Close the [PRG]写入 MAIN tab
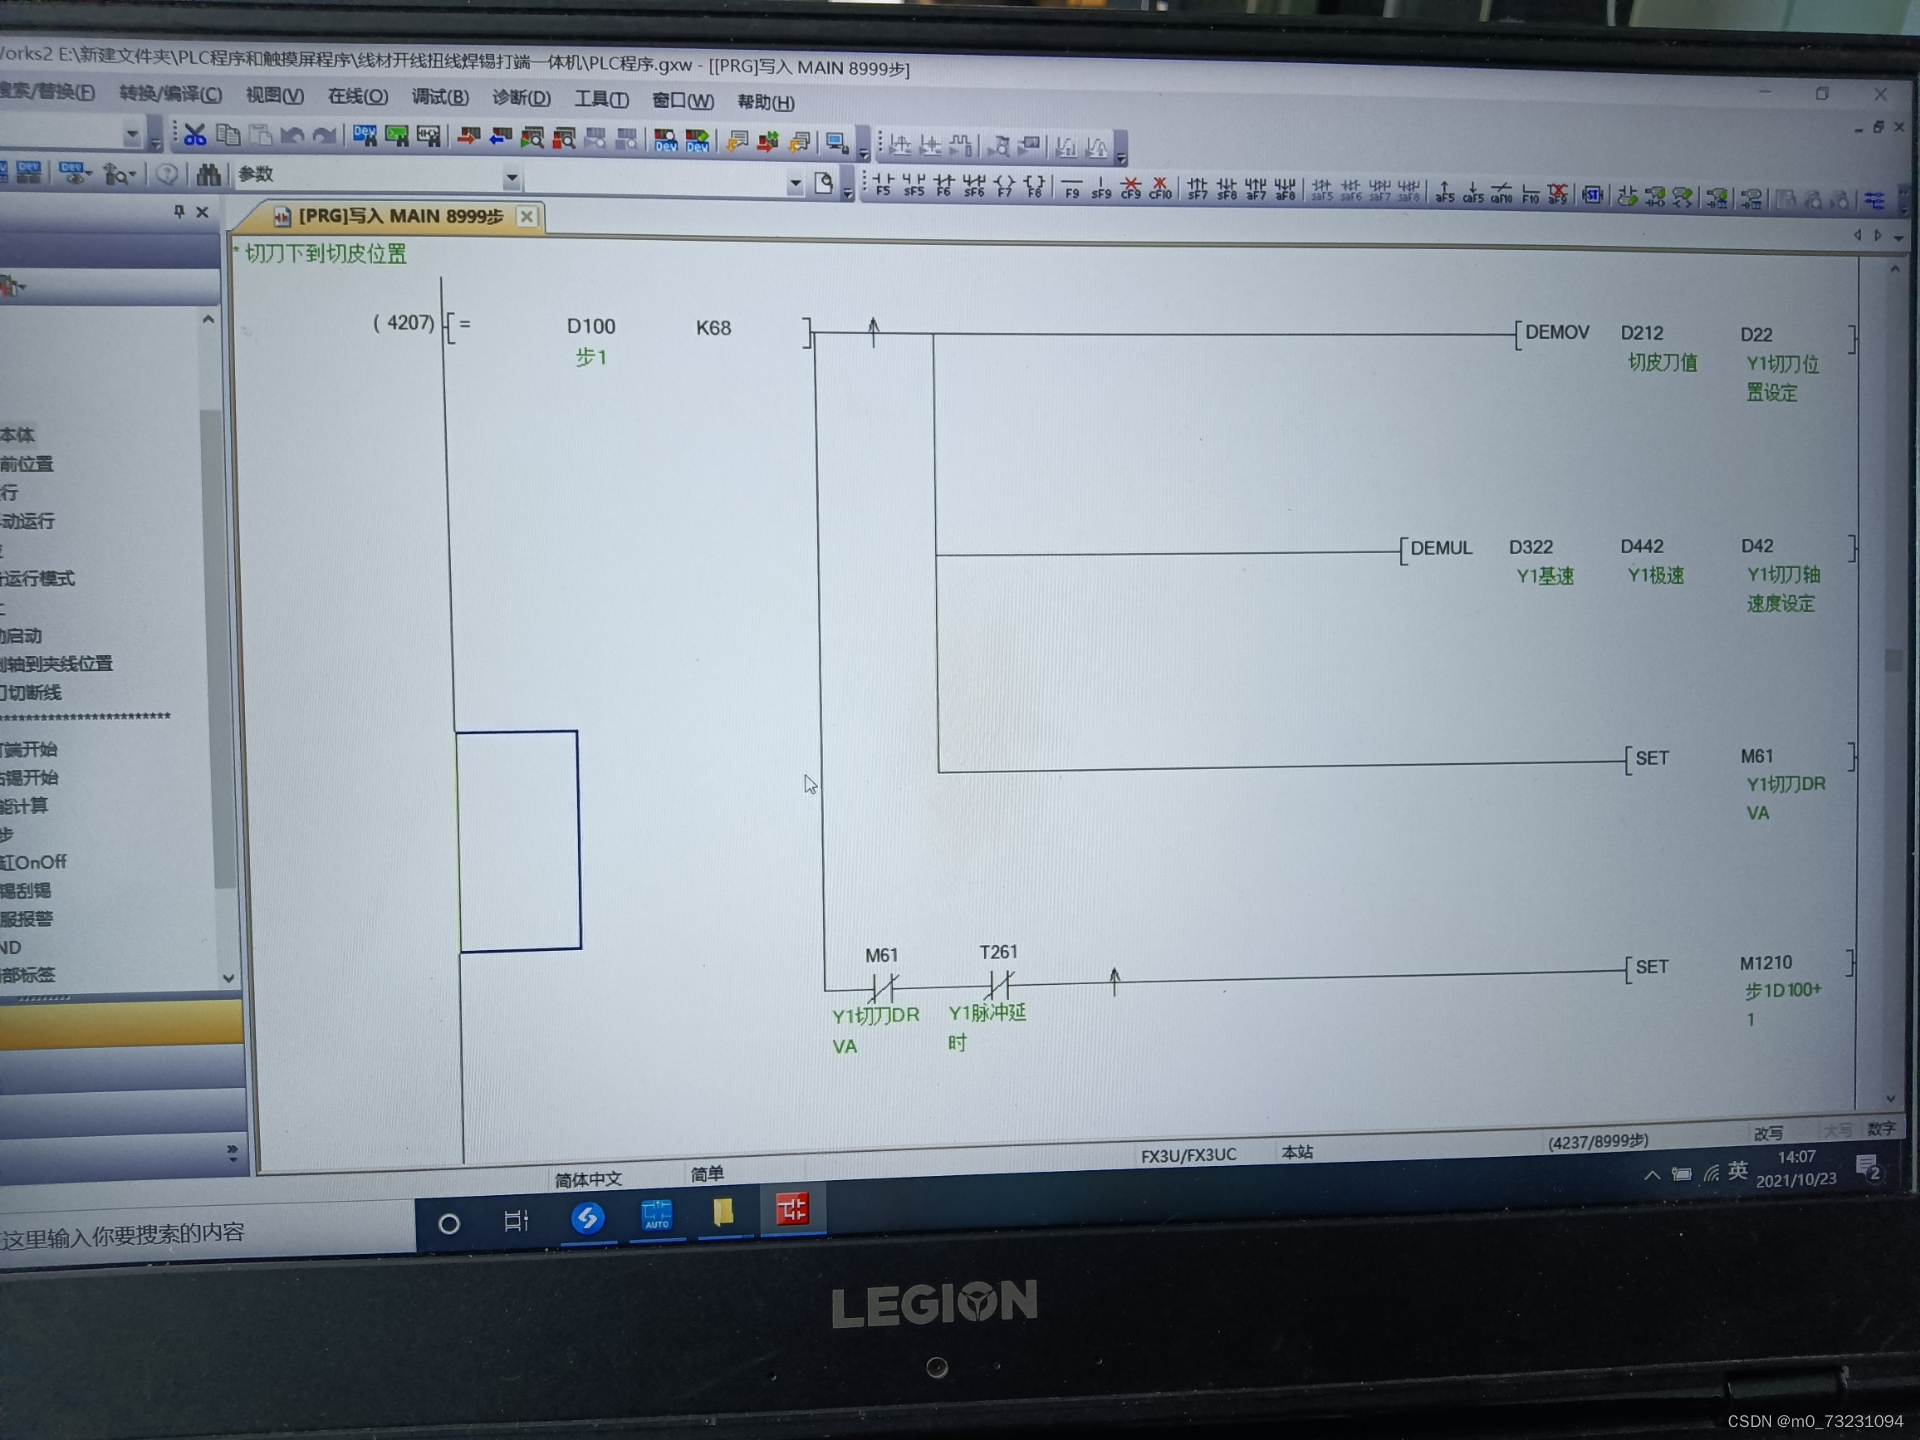The image size is (1920, 1440). pyautogui.click(x=527, y=216)
